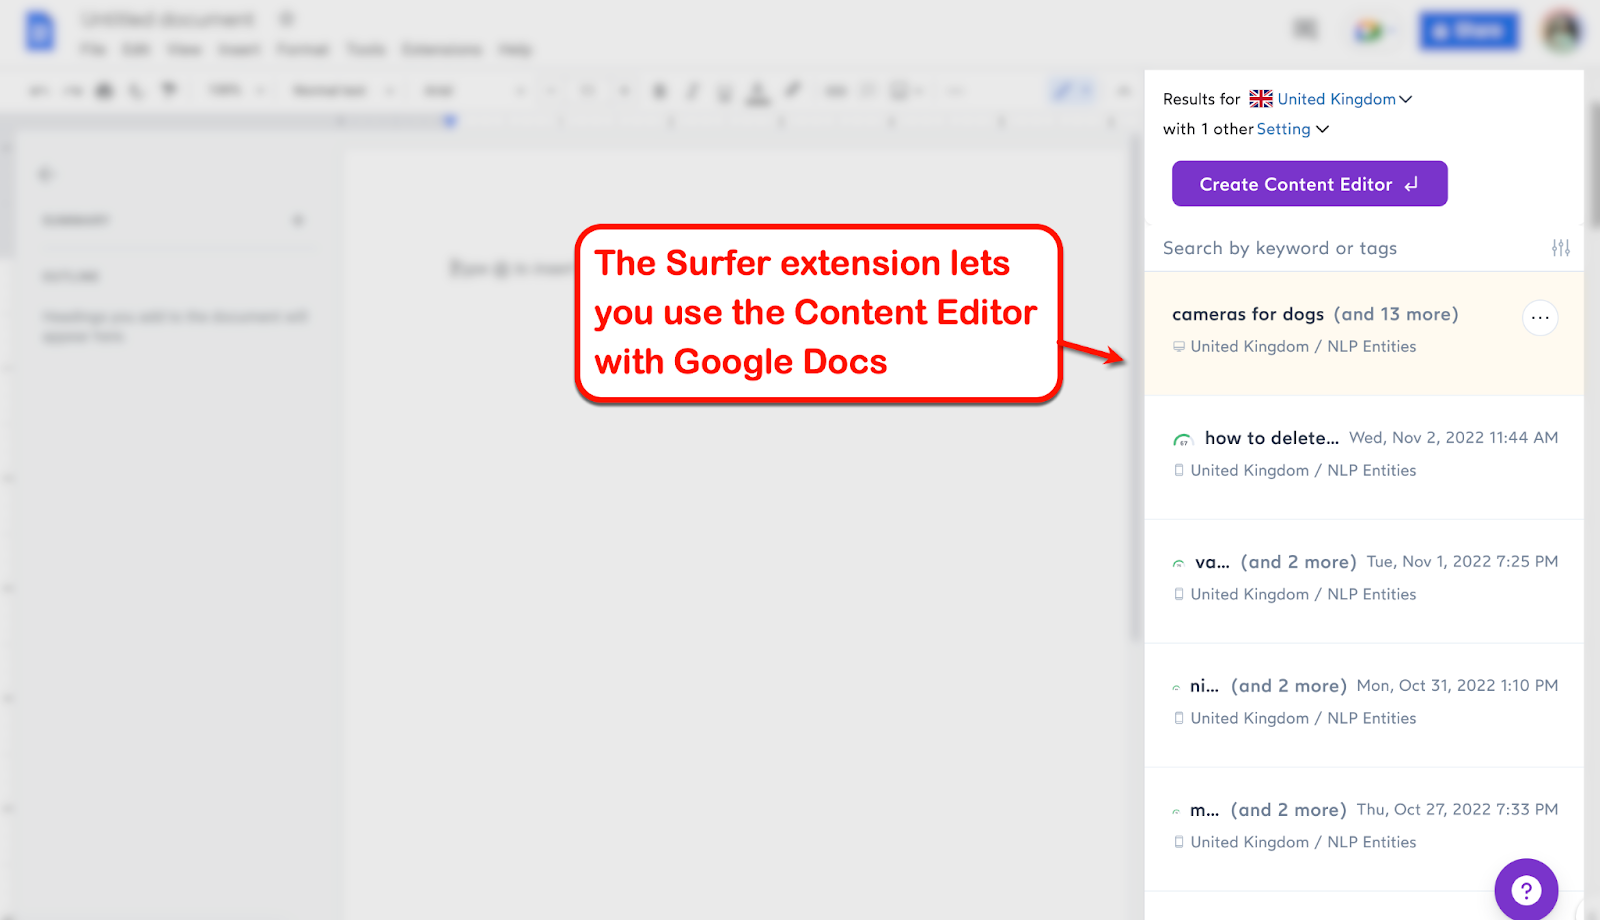This screenshot has width=1600, height=920.
Task: Click the date Mon, Oct 31, 2022 1:10 PM
Action: point(1457,686)
